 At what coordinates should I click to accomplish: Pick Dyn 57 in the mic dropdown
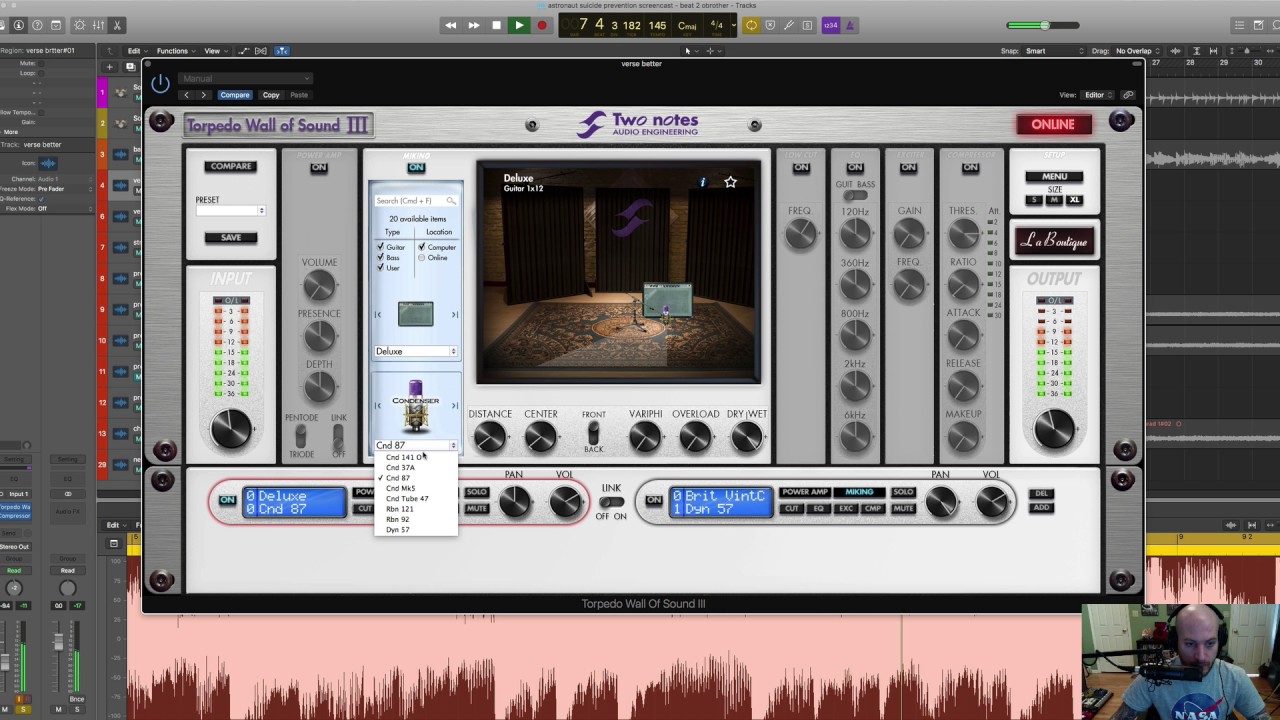pos(397,530)
